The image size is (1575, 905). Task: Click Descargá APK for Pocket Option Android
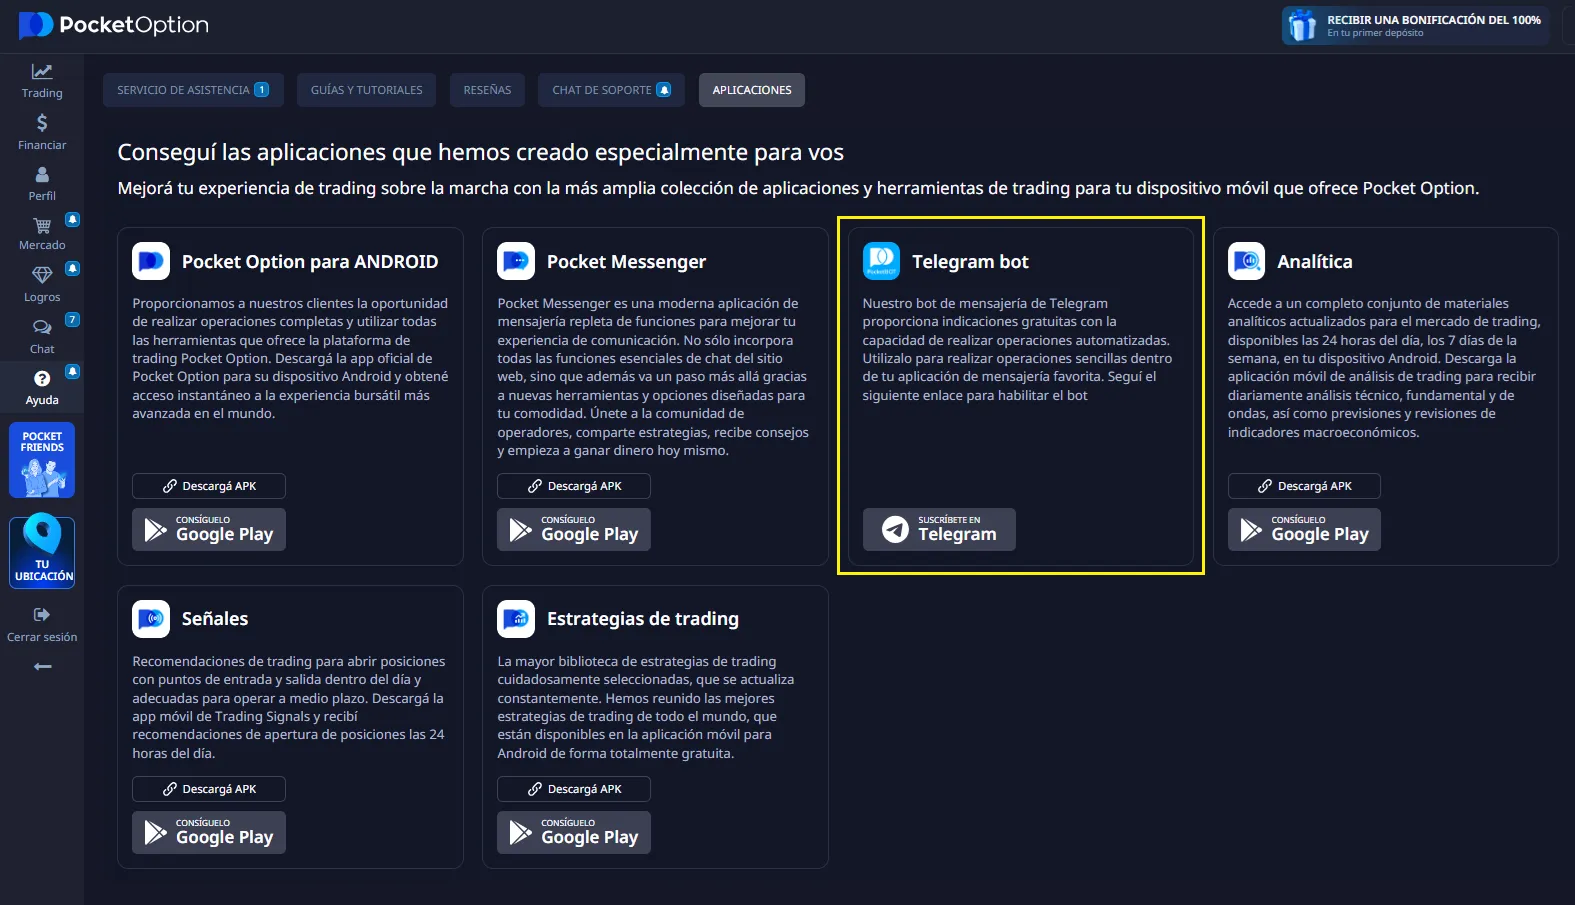tap(209, 486)
